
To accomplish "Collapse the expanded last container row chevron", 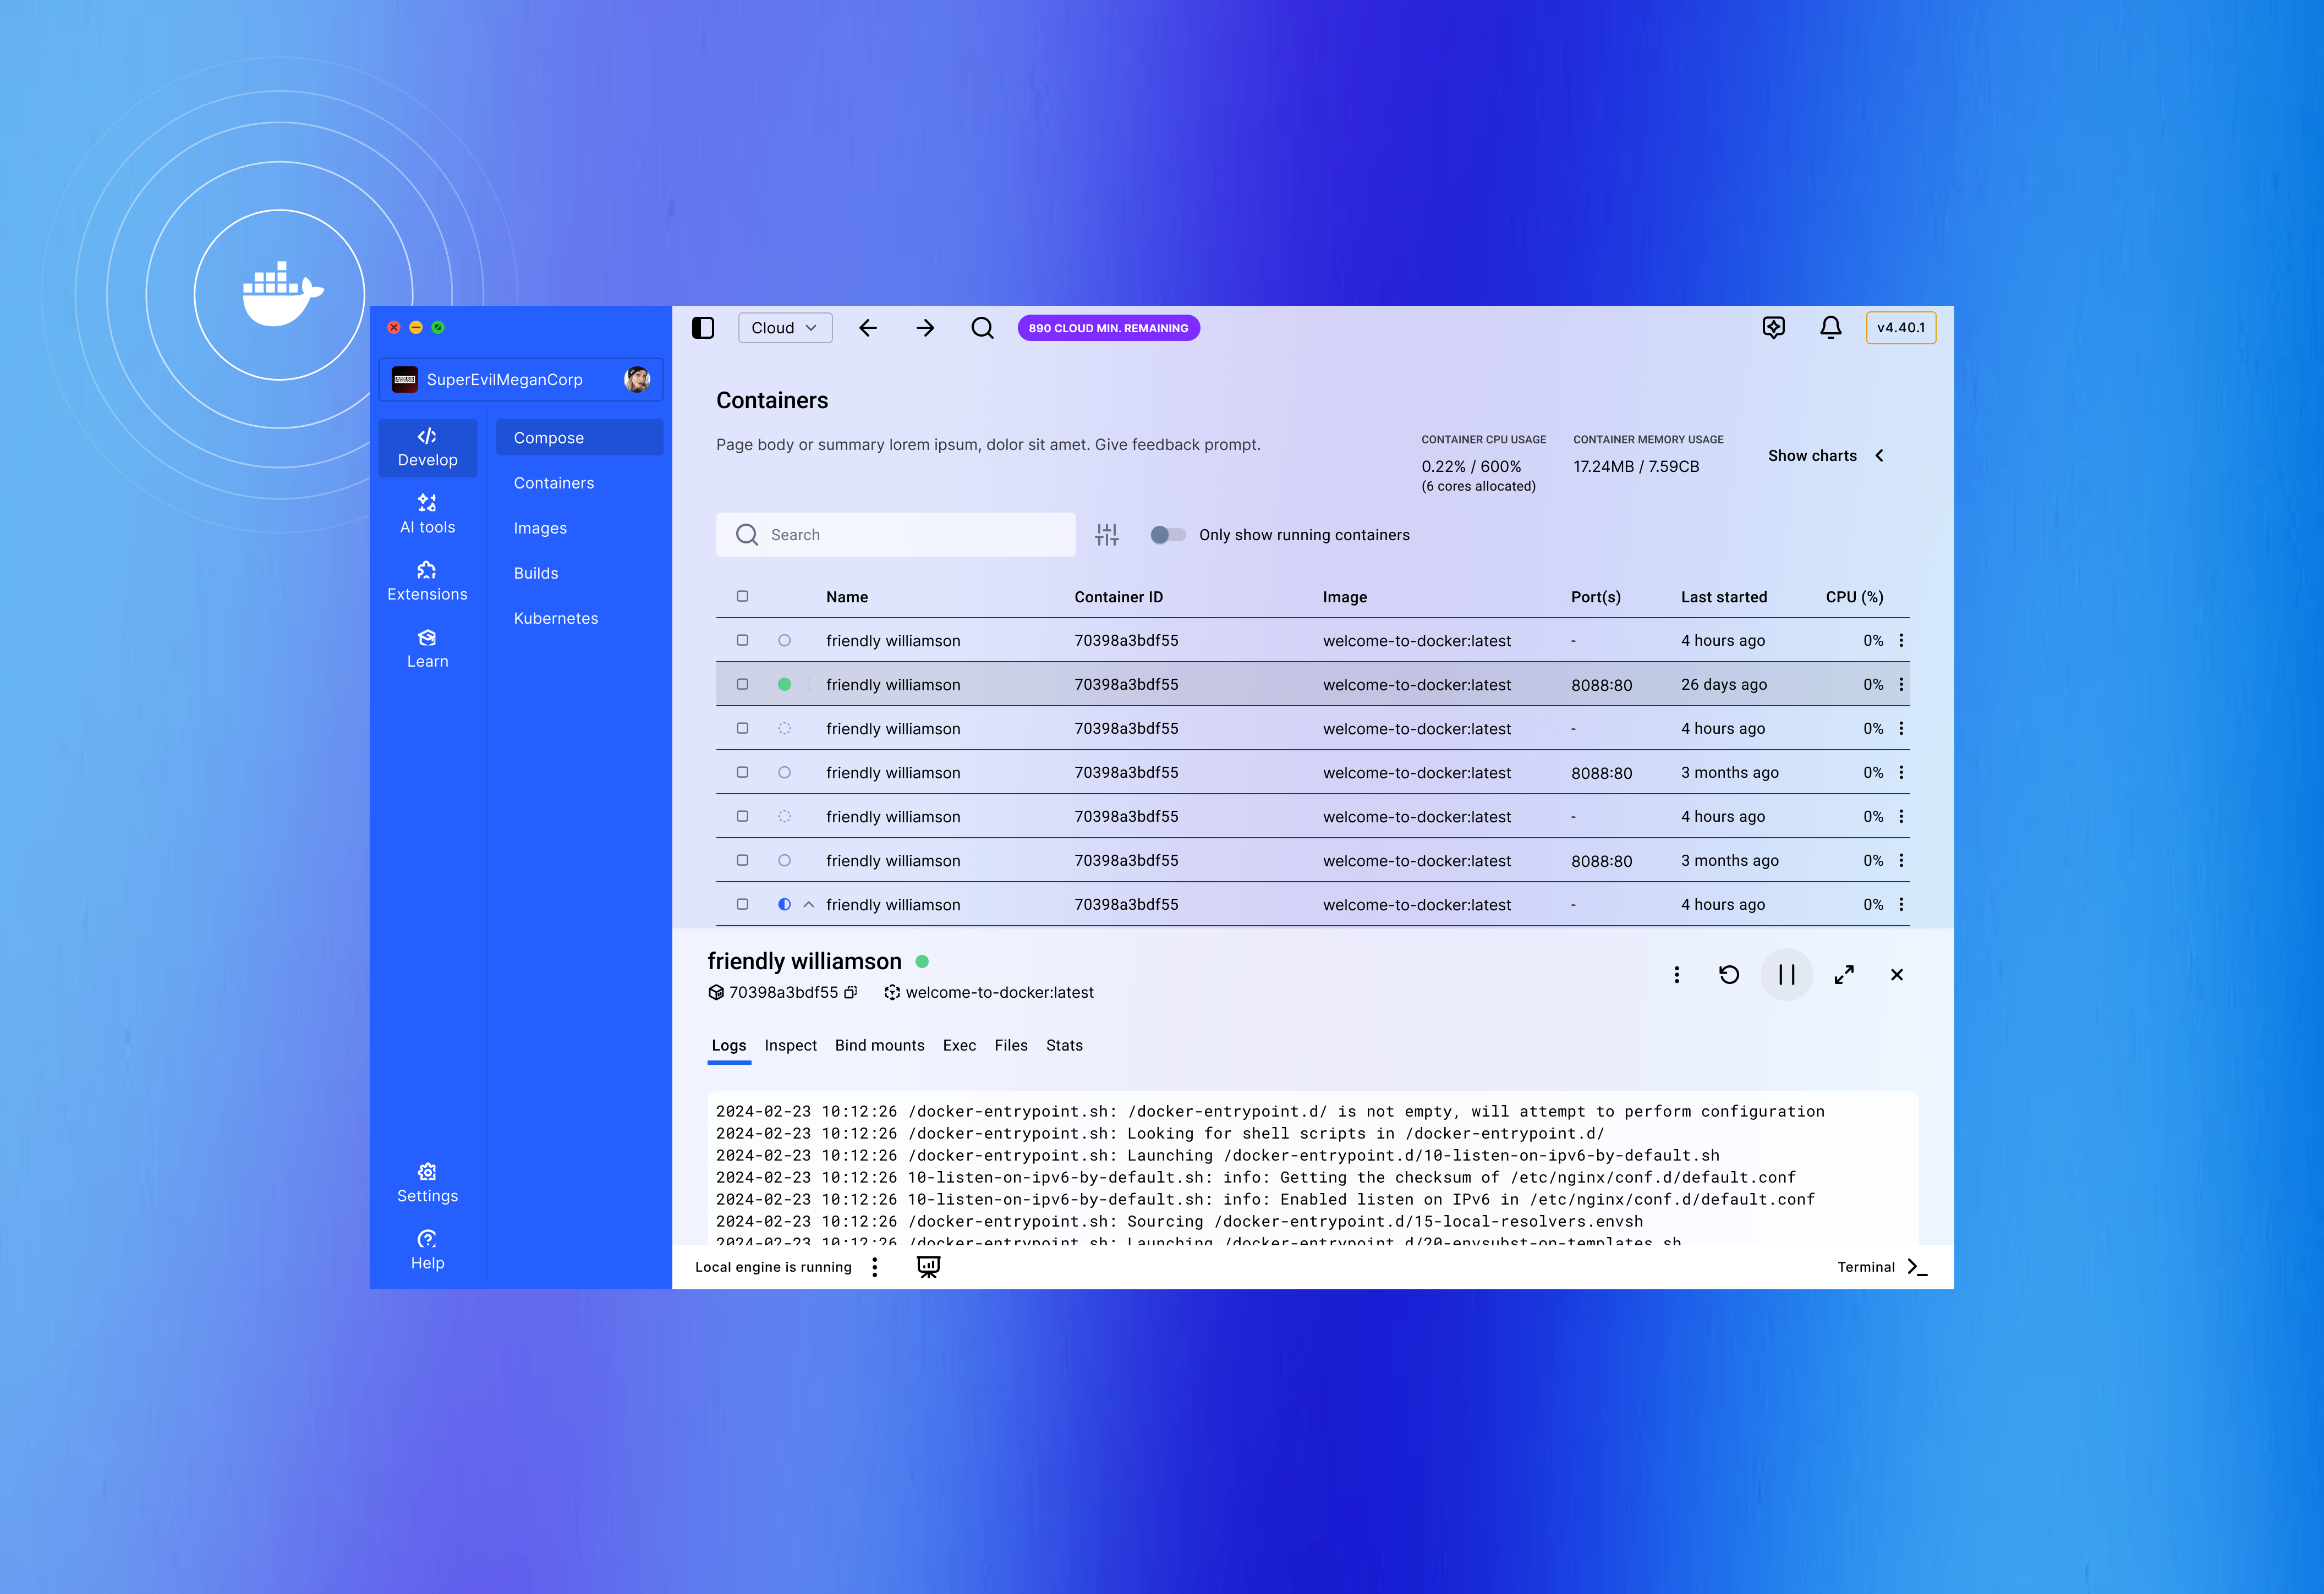I will tap(808, 905).
